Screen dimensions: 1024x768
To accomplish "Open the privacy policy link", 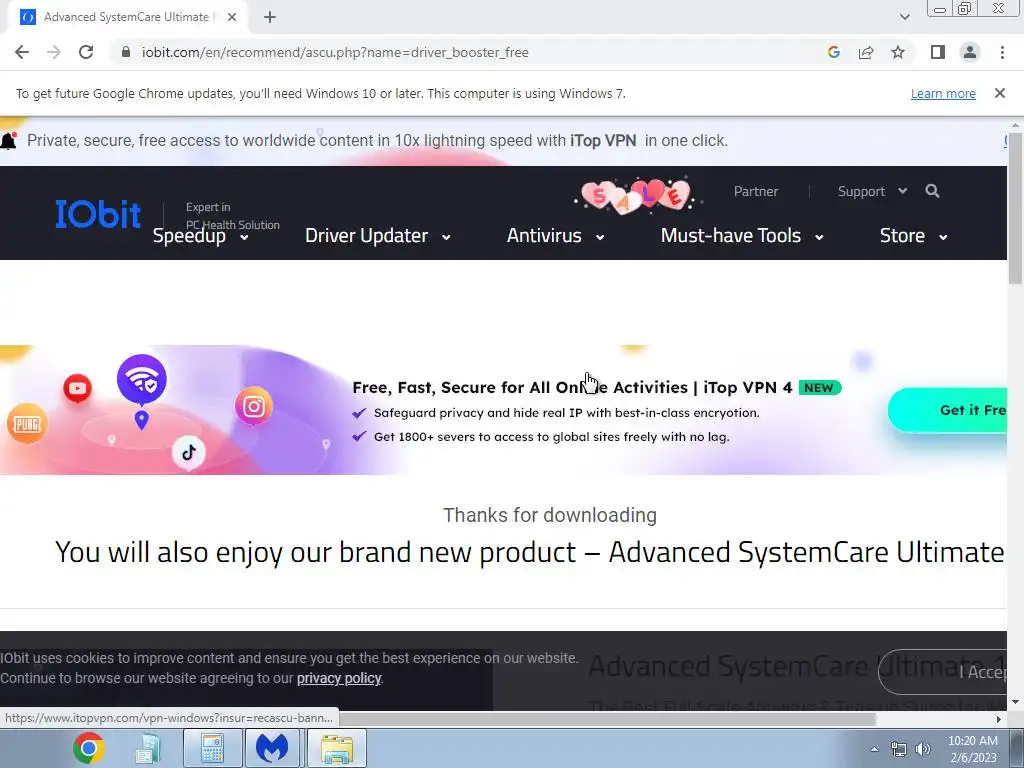I will 339,679.
